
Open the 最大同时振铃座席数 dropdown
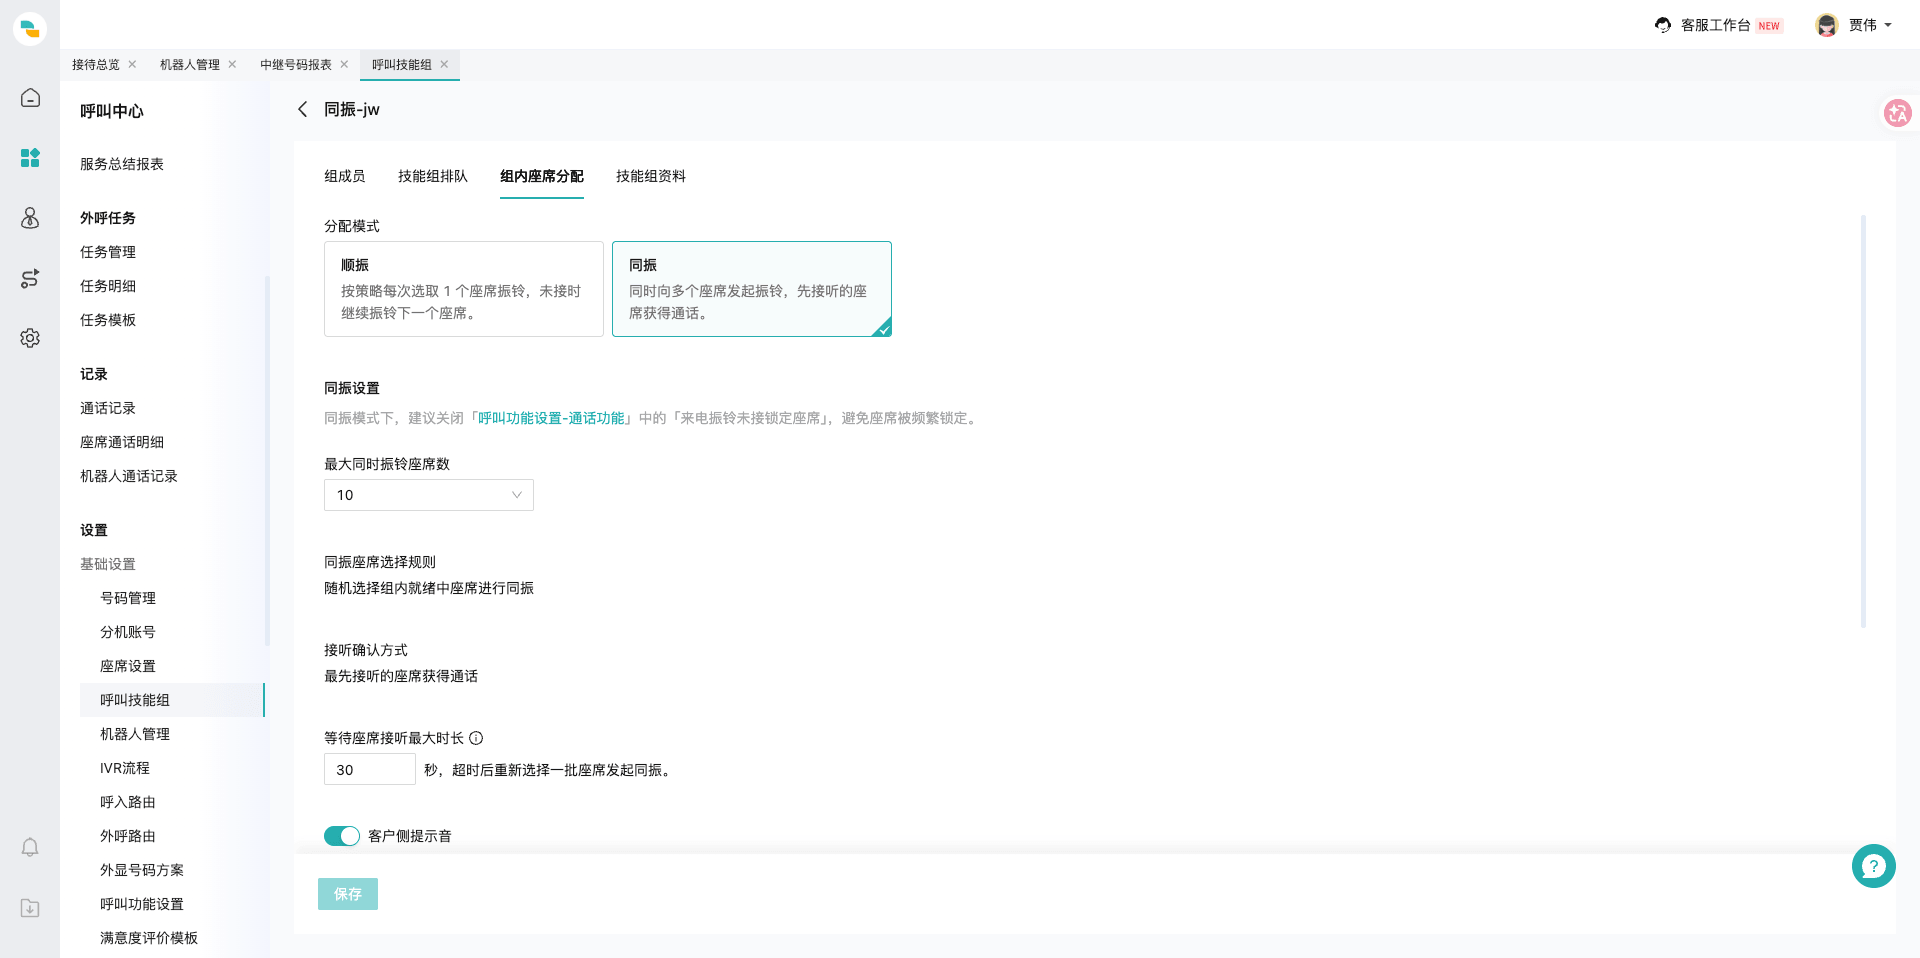(429, 495)
